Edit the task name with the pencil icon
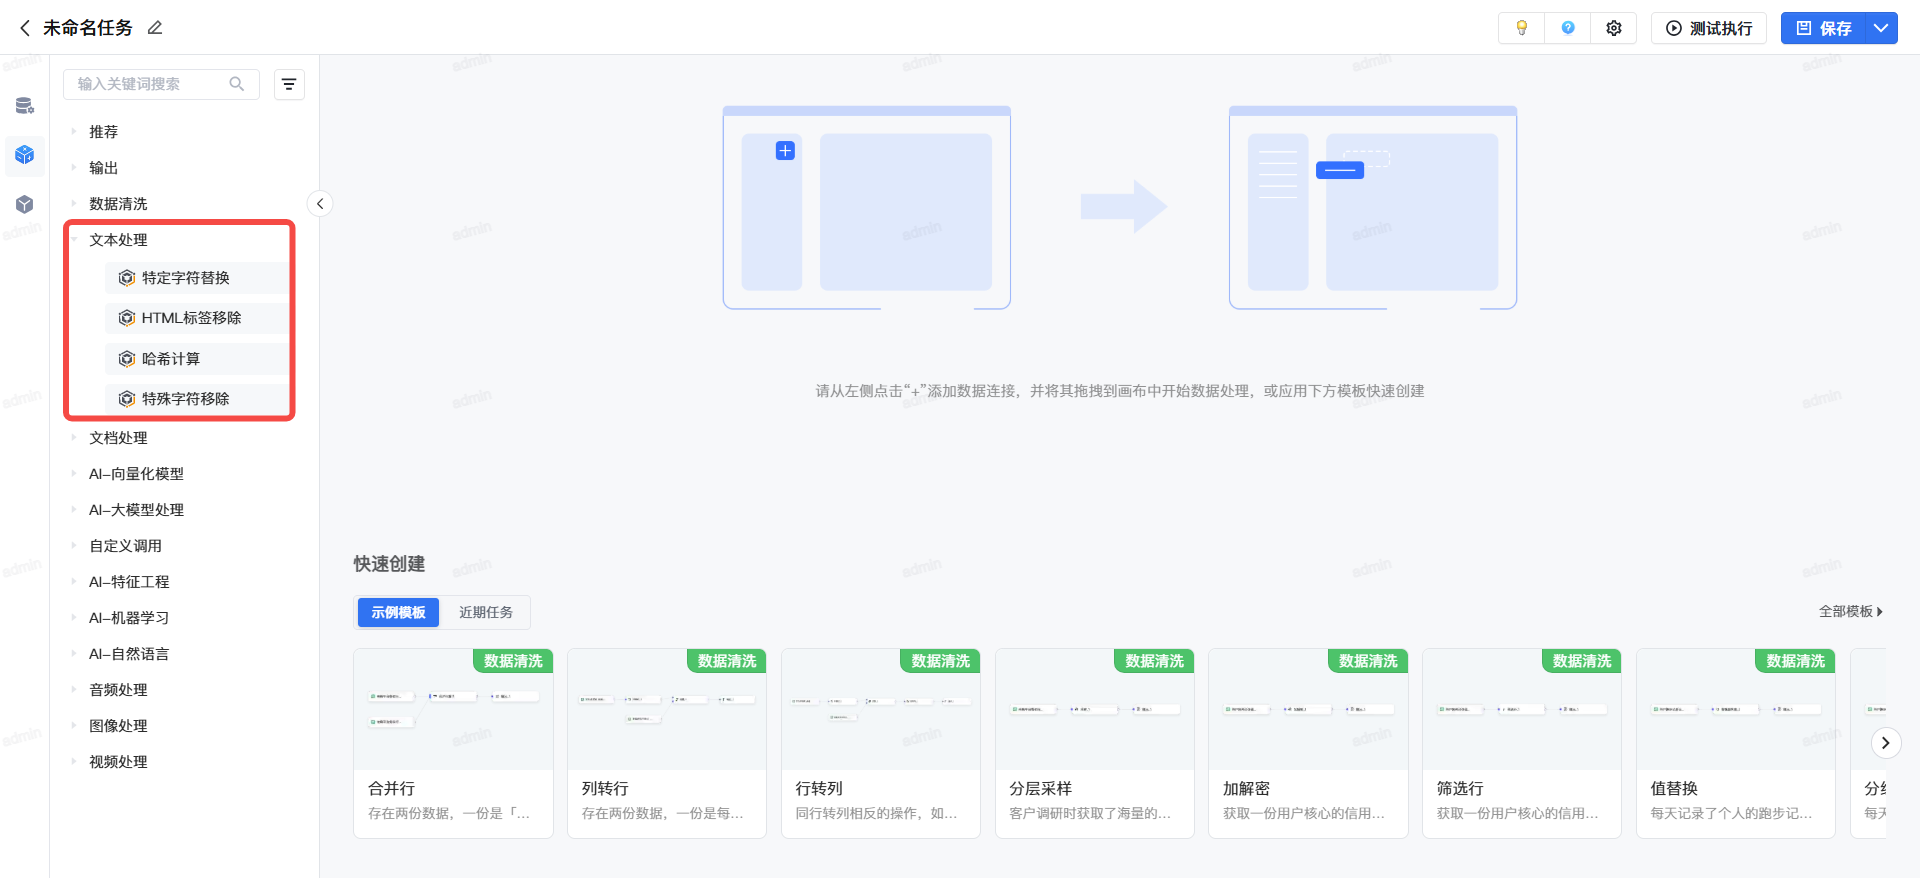This screenshot has width=1920, height=878. [x=155, y=28]
